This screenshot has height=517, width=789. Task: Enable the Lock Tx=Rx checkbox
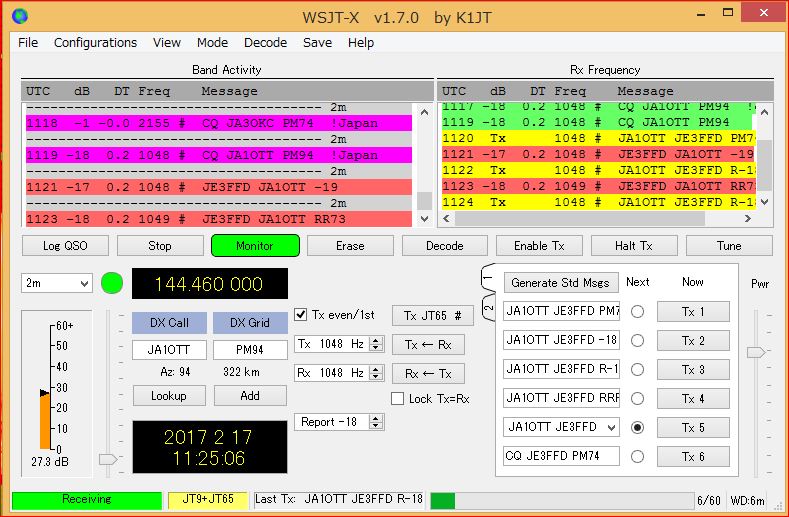tap(398, 399)
